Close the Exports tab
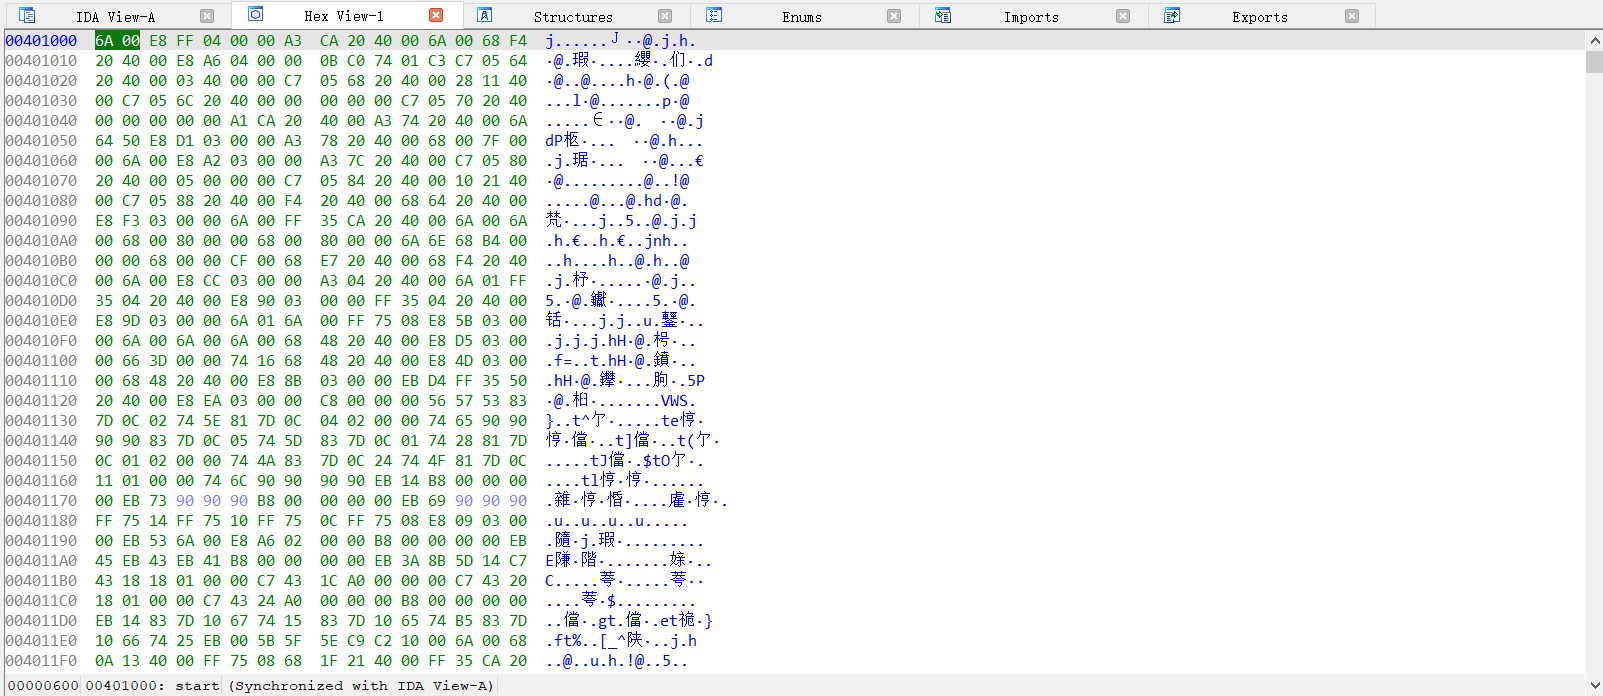 [x=1352, y=16]
